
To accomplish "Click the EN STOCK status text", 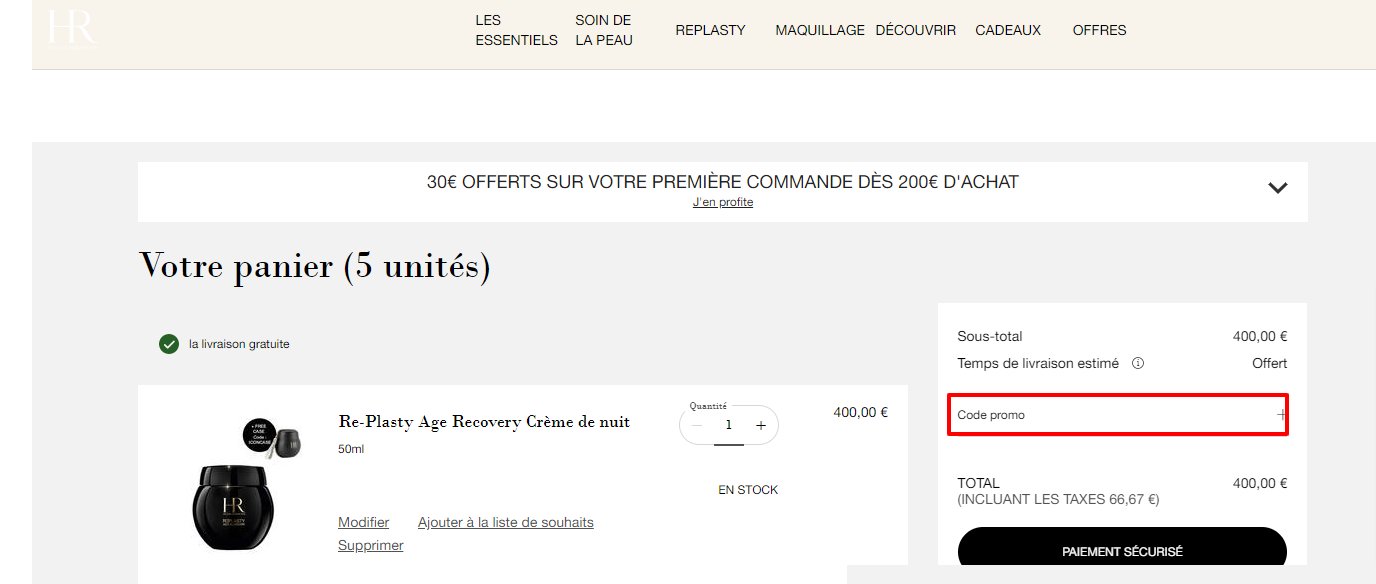I will pos(748,490).
